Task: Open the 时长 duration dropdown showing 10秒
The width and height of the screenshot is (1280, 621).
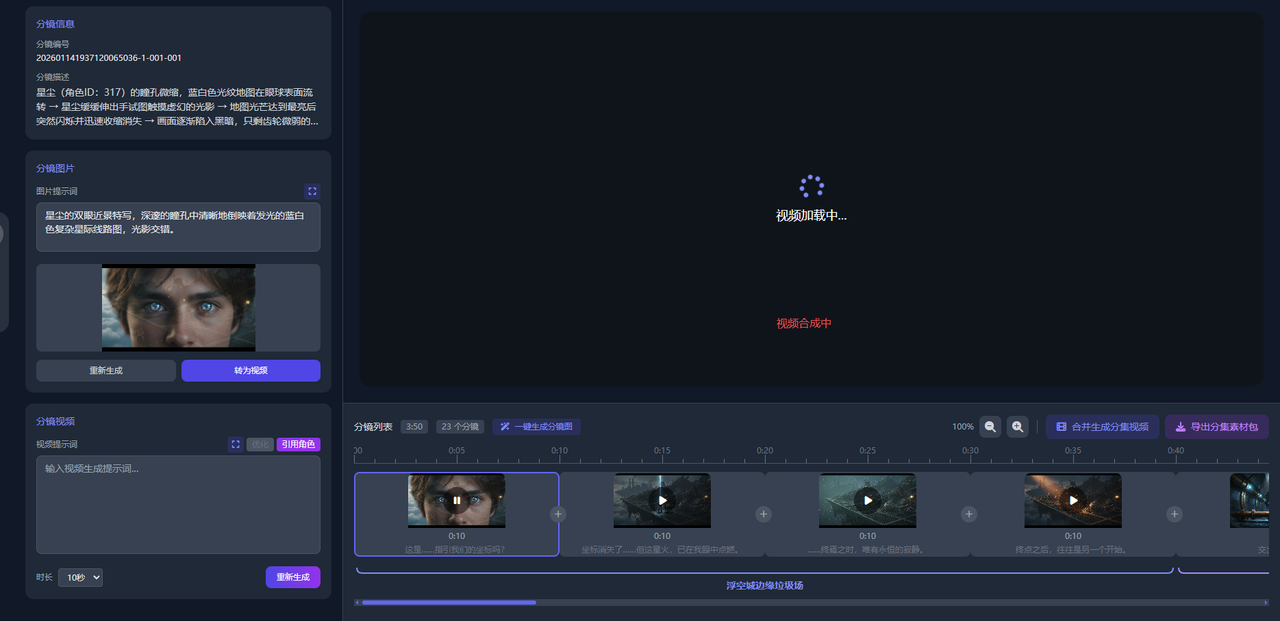Action: [x=80, y=578]
